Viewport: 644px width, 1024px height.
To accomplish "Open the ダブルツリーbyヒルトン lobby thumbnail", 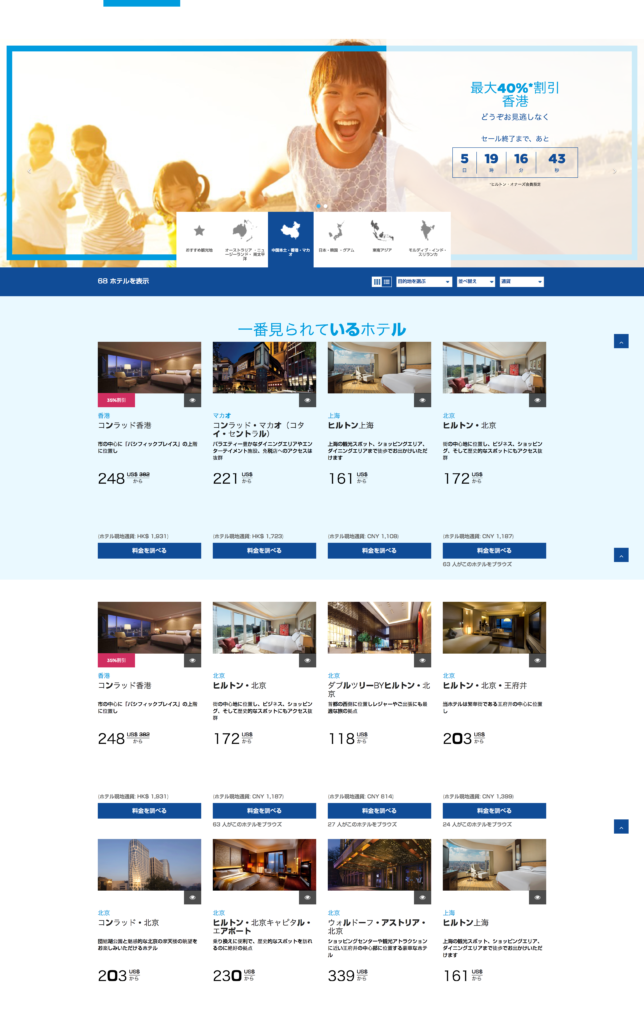I will pyautogui.click(x=379, y=628).
